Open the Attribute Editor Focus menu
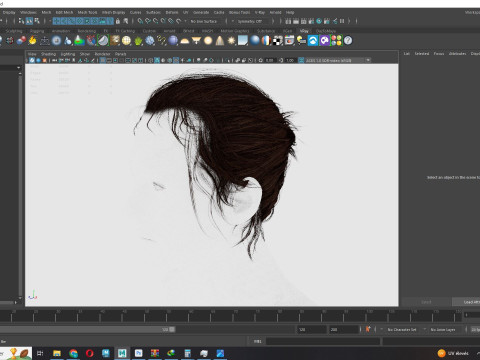The image size is (480, 360). pyautogui.click(x=439, y=54)
